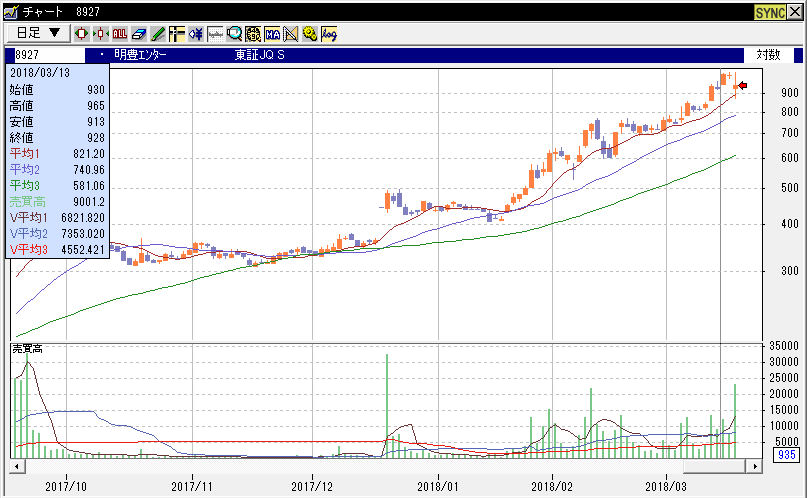Toggle the SYNC button in title bar
Viewport: 807px width, 498px height.
(768, 11)
